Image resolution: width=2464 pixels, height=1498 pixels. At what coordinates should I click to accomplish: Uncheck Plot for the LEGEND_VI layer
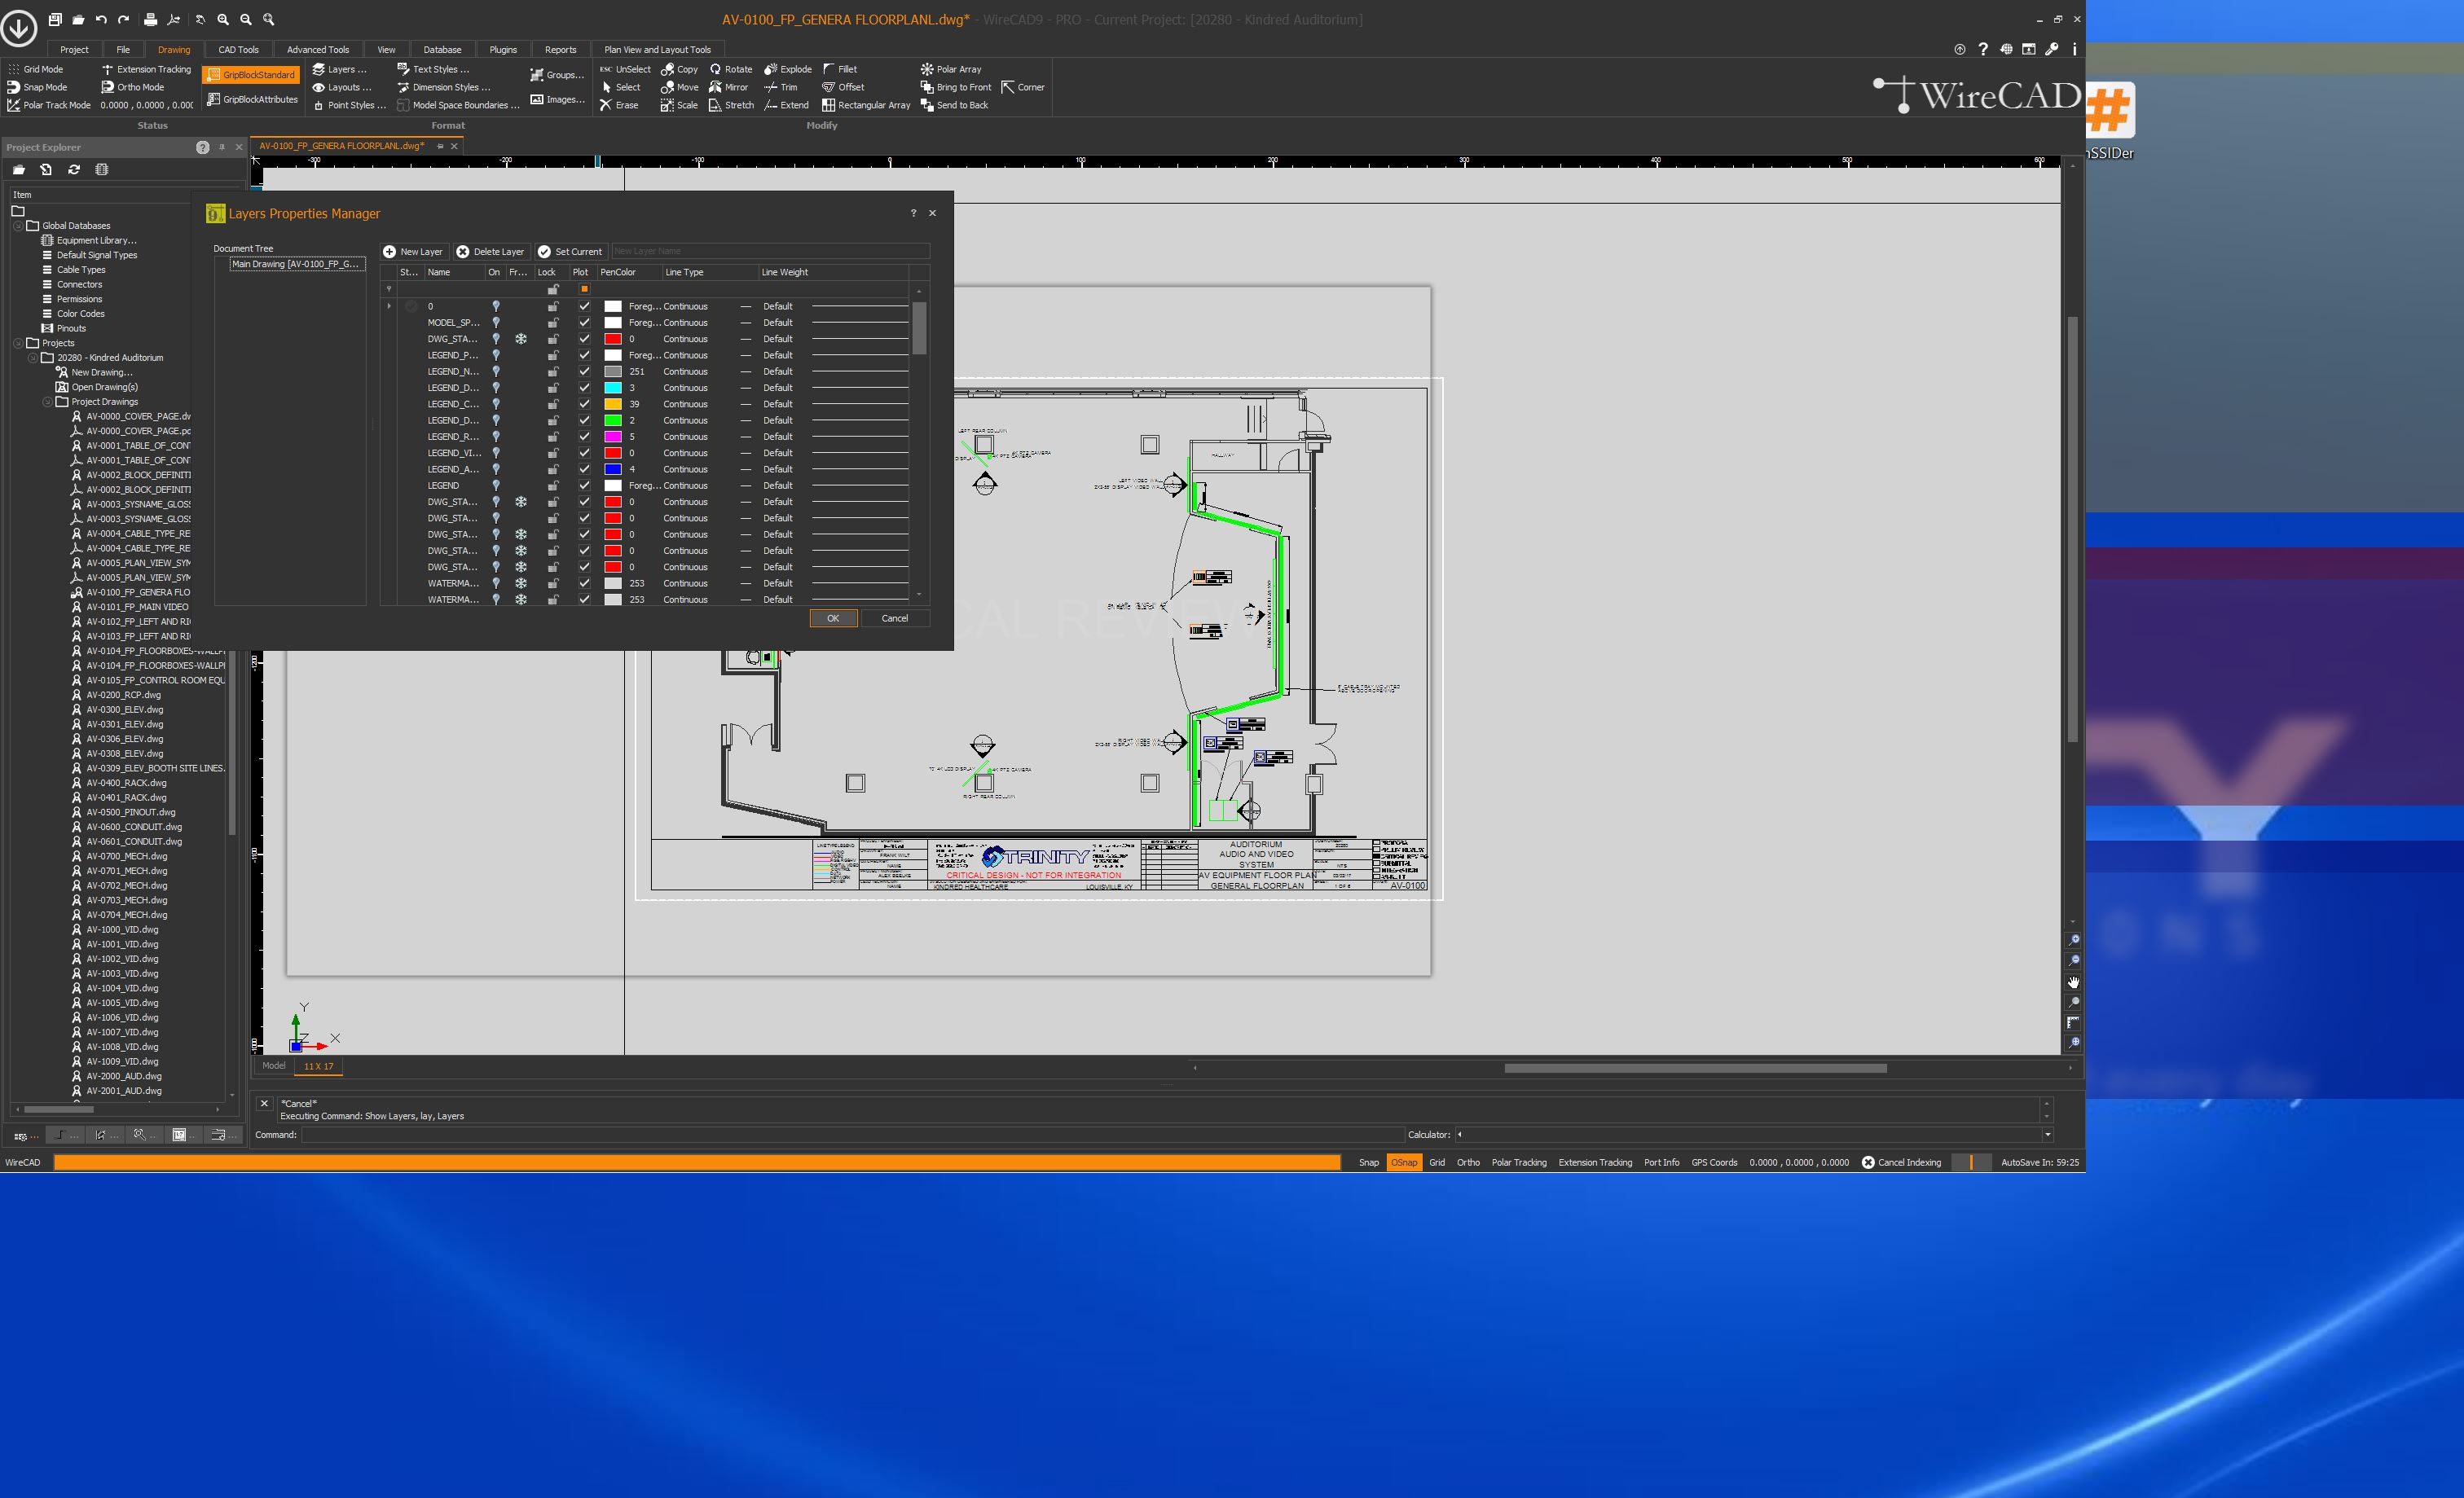coord(584,453)
